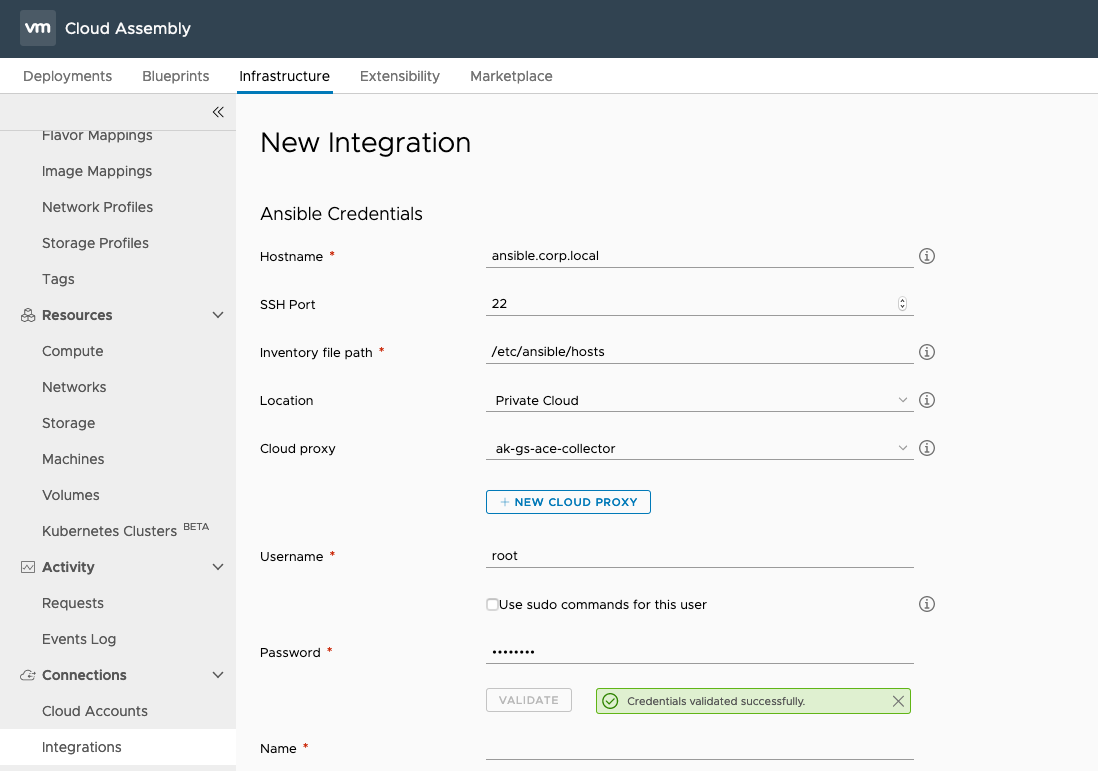Click the VMware logo icon
The image size is (1098, 771).
(38, 29)
